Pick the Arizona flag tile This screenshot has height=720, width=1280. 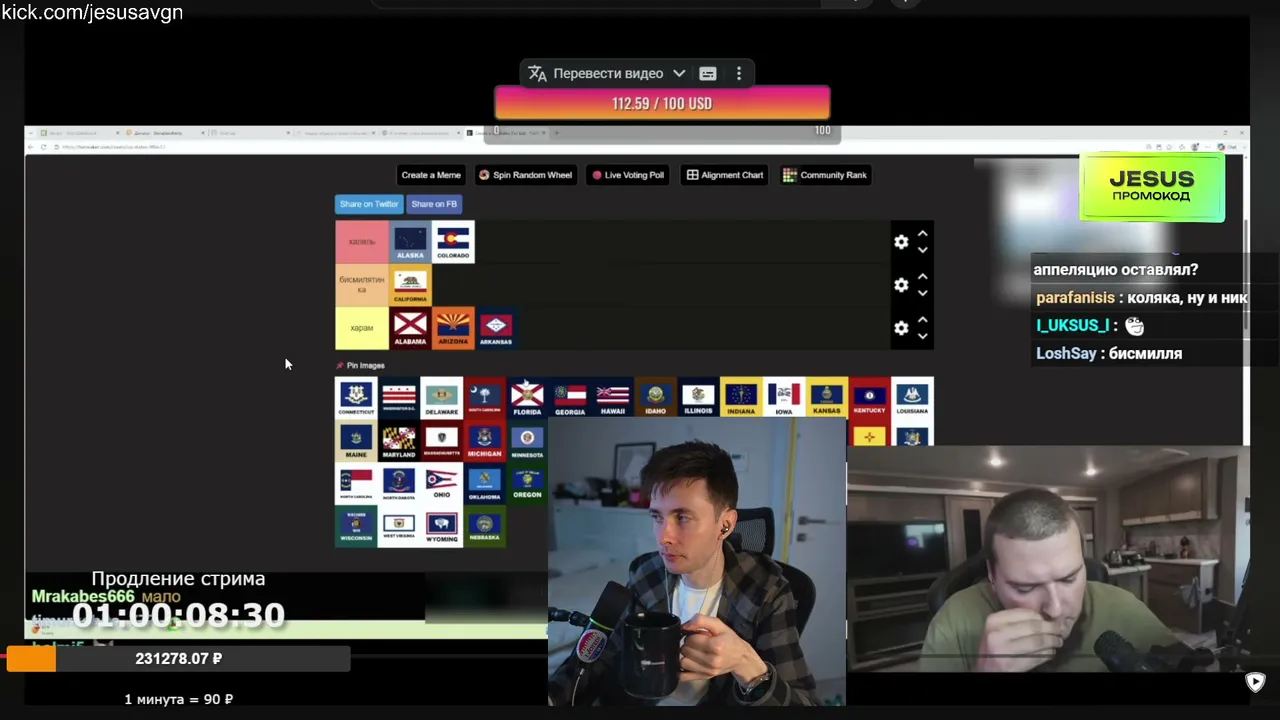coord(453,328)
